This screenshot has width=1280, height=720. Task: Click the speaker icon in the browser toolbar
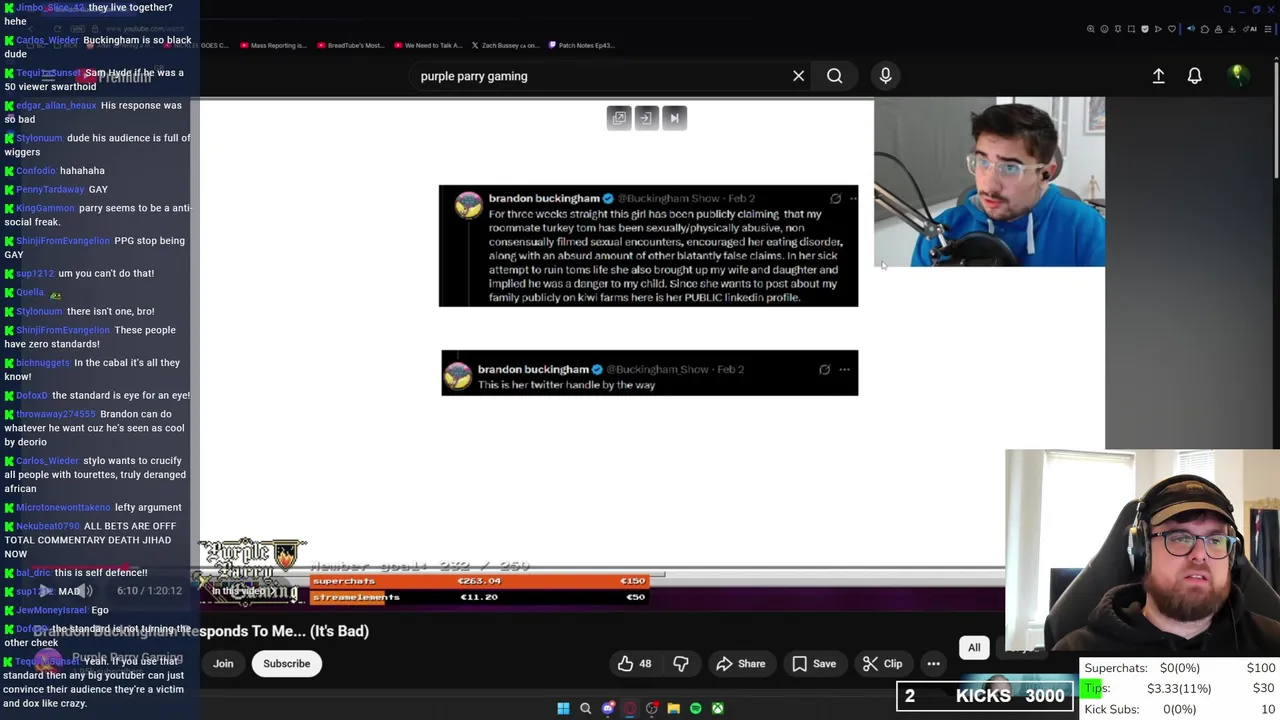point(1191,29)
